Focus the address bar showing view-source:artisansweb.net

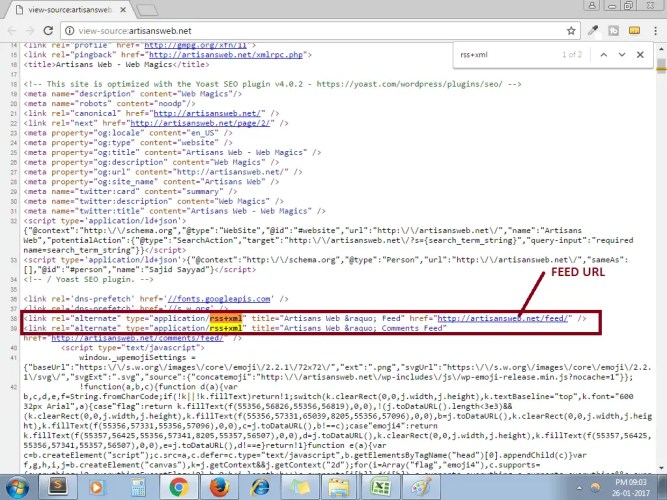[319, 31]
